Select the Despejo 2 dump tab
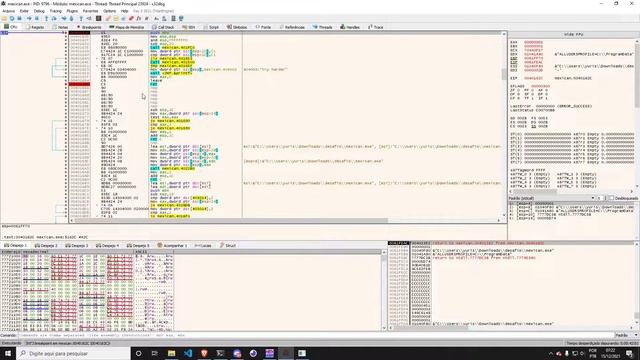 (x=46, y=246)
